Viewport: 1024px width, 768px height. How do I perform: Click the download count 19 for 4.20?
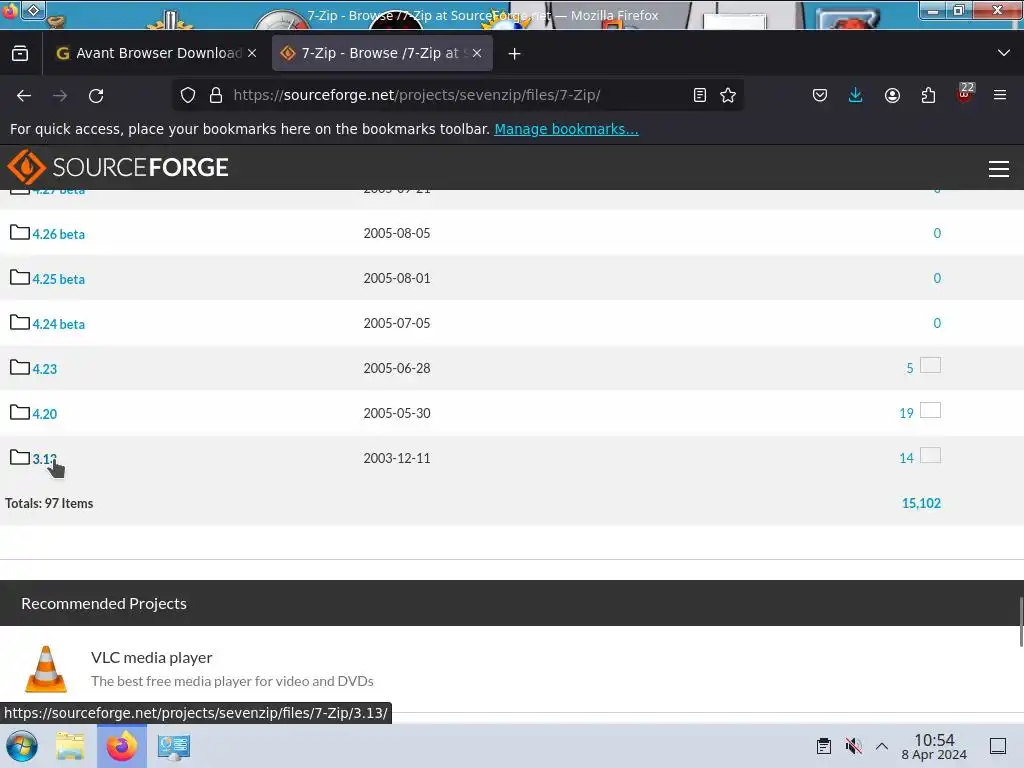tap(906, 413)
